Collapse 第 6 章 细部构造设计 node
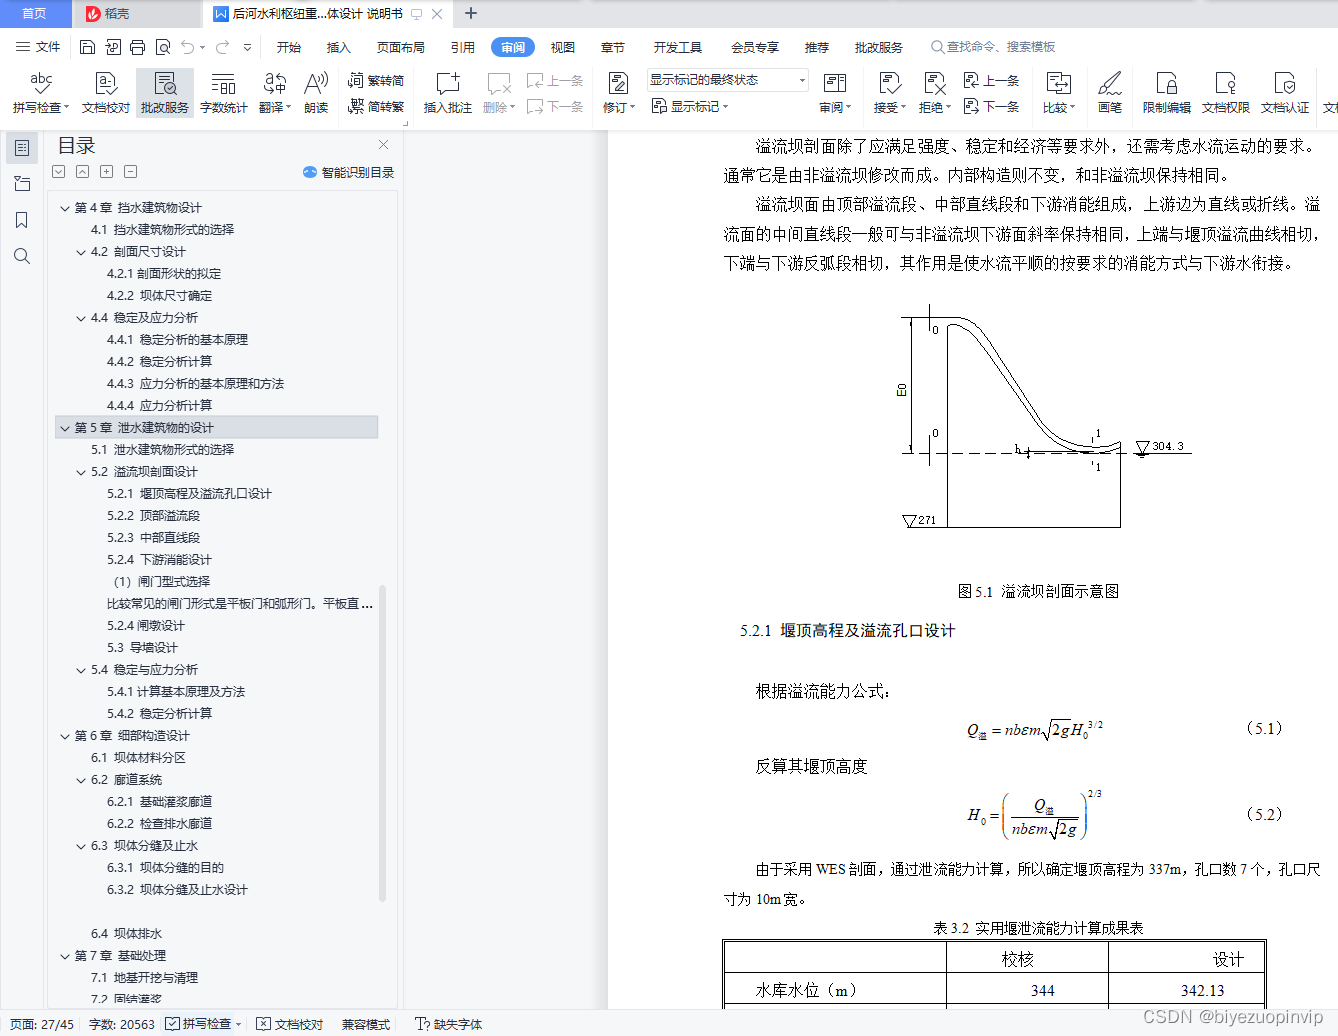 tap(65, 736)
